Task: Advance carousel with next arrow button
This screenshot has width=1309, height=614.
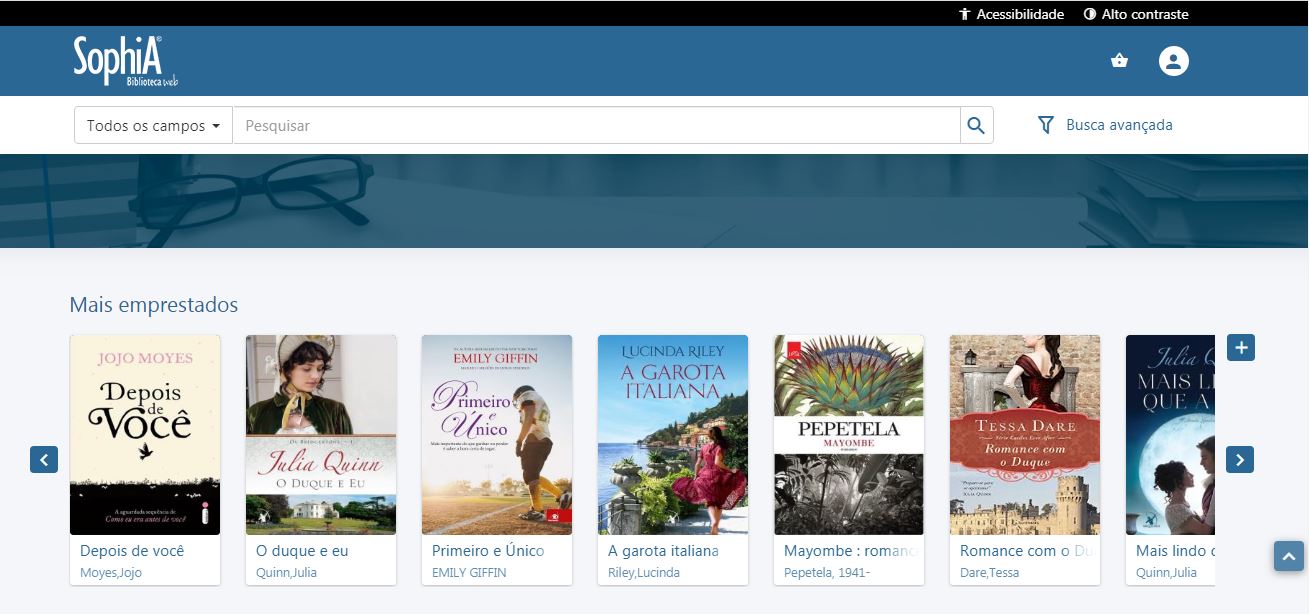Action: (x=1239, y=459)
